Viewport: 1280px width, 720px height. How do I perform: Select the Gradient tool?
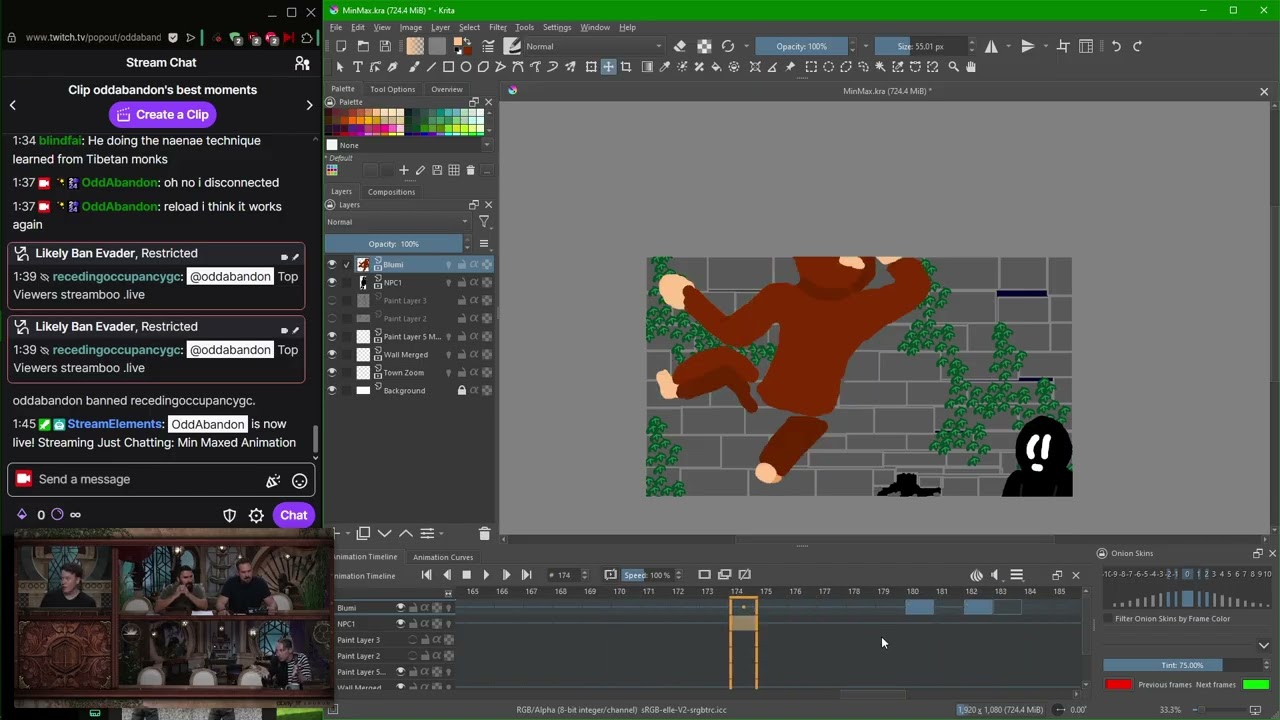pyautogui.click(x=647, y=67)
